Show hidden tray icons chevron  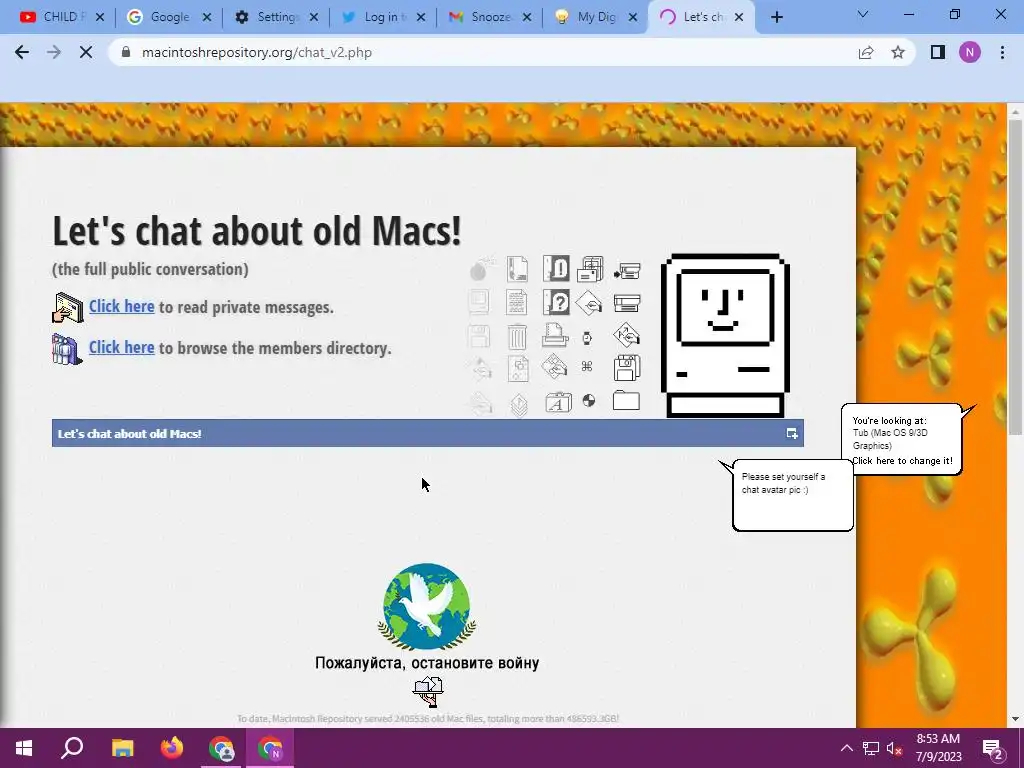[846, 748]
